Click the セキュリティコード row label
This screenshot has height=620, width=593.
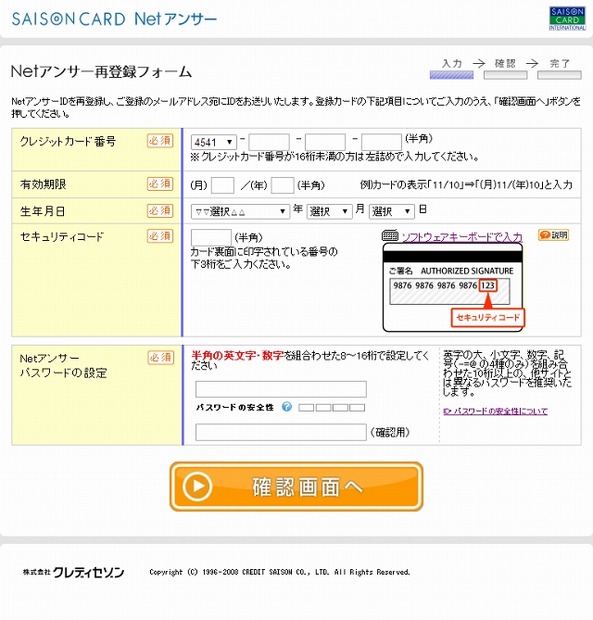coord(62,236)
